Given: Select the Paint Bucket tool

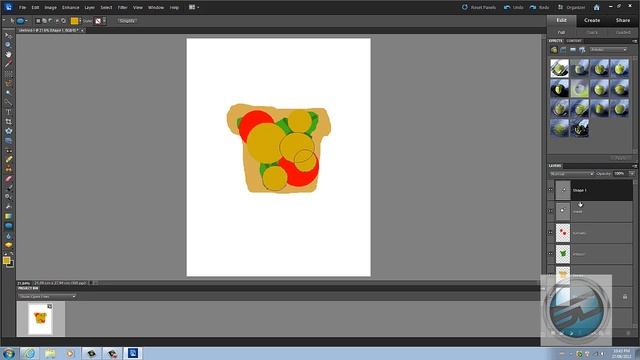Looking at the screenshot, I should [x=8, y=207].
